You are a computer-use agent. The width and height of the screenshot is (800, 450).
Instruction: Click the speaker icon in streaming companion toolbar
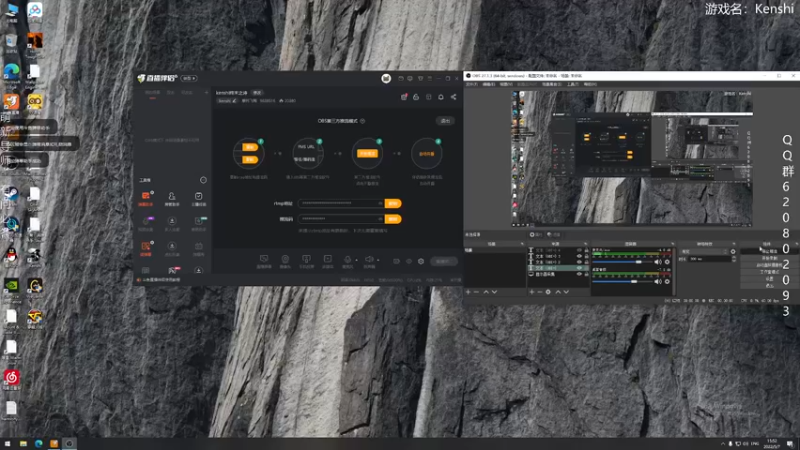(369, 260)
